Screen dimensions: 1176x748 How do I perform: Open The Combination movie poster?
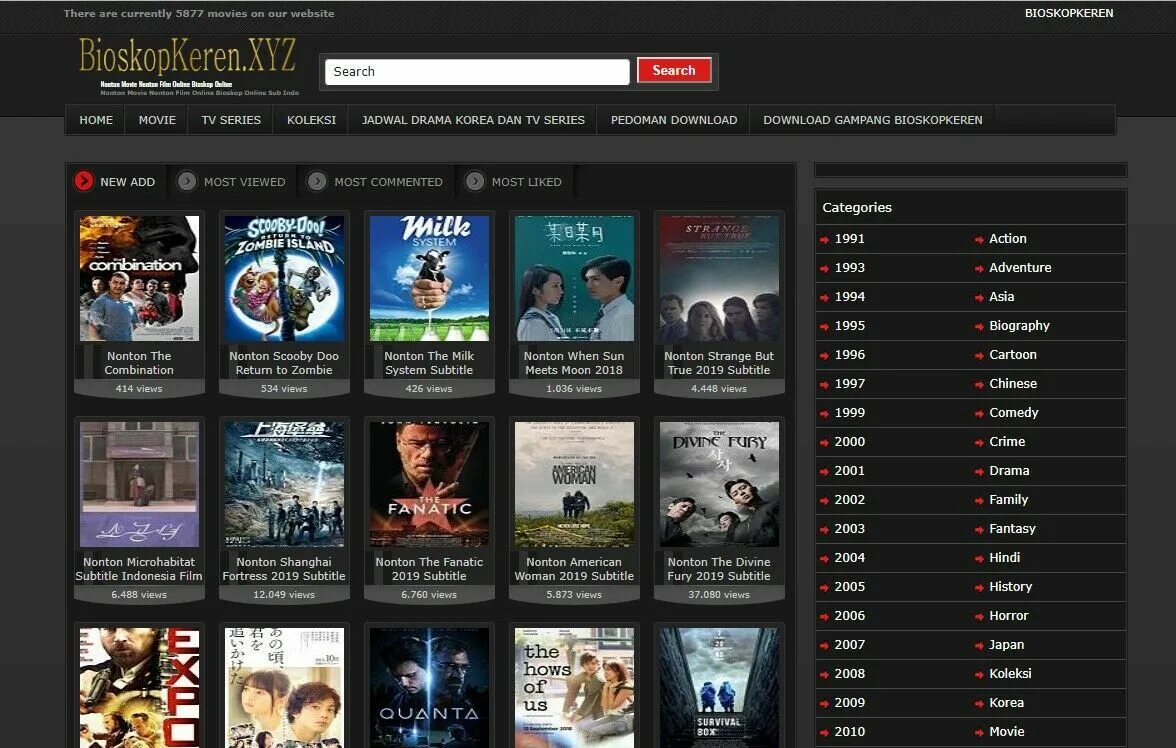click(140, 278)
